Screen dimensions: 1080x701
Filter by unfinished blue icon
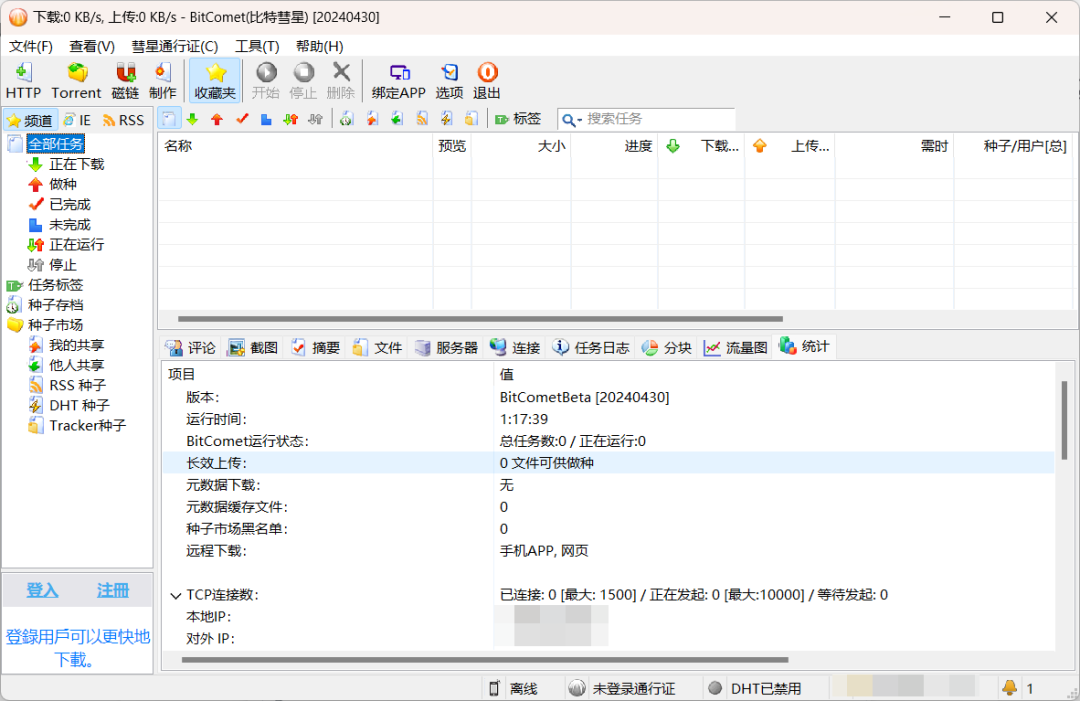point(267,119)
